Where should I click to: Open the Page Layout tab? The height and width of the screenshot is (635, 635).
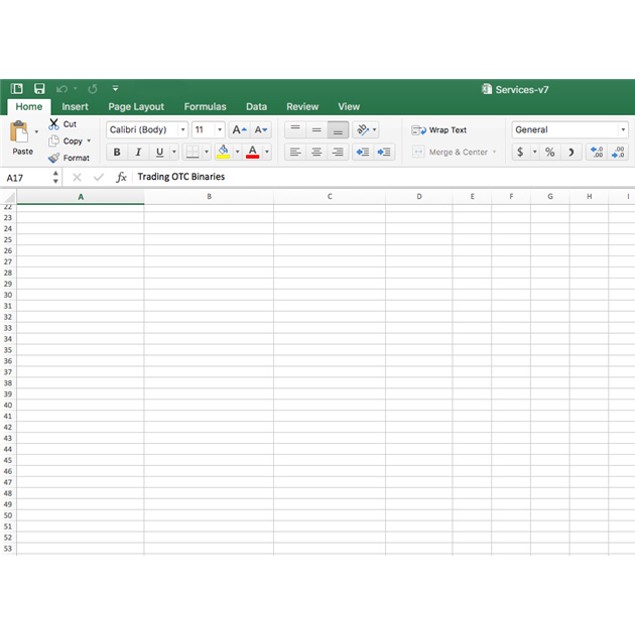pyautogui.click(x=136, y=107)
